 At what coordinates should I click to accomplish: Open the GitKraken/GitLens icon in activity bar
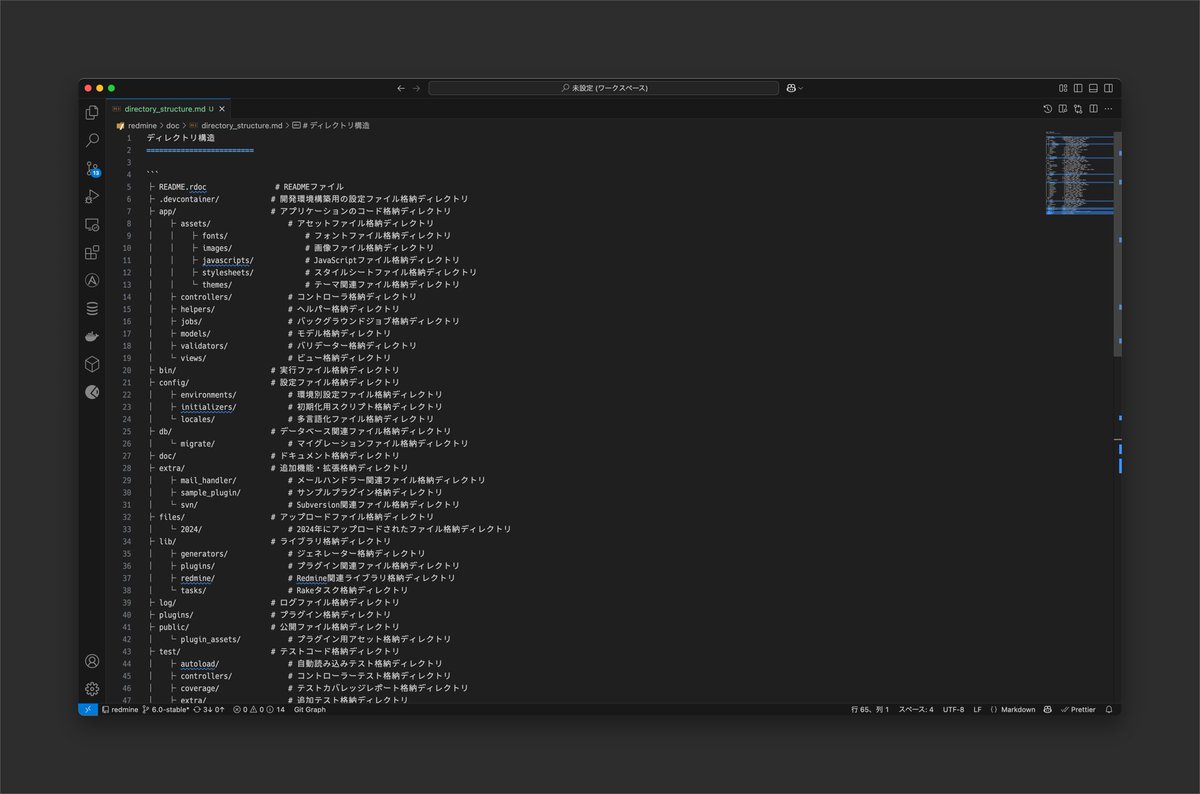pyautogui.click(x=92, y=392)
